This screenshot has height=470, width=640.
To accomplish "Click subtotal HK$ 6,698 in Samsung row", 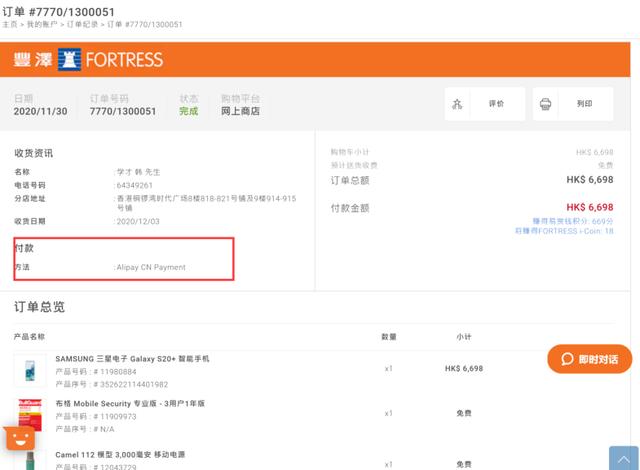I will click(464, 368).
